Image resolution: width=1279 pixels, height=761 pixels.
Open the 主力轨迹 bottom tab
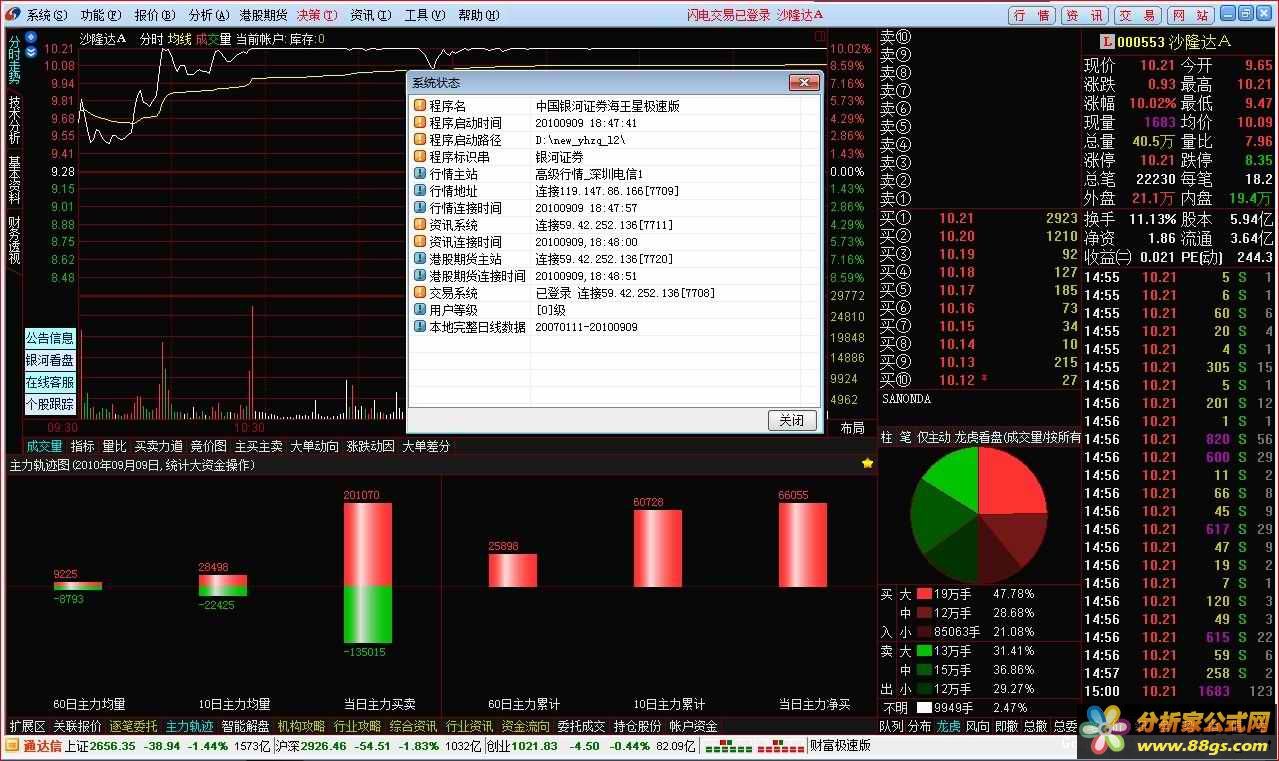point(190,726)
